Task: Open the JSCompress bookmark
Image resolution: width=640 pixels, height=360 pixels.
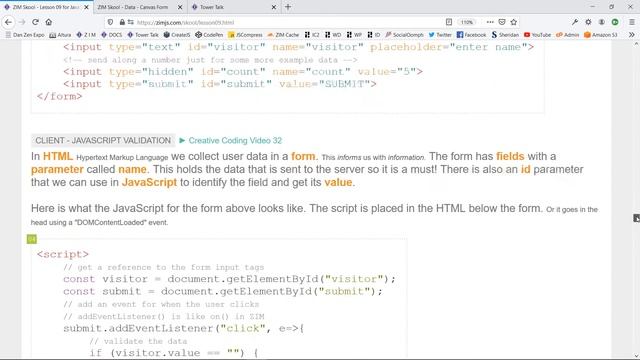Action: click(245, 35)
